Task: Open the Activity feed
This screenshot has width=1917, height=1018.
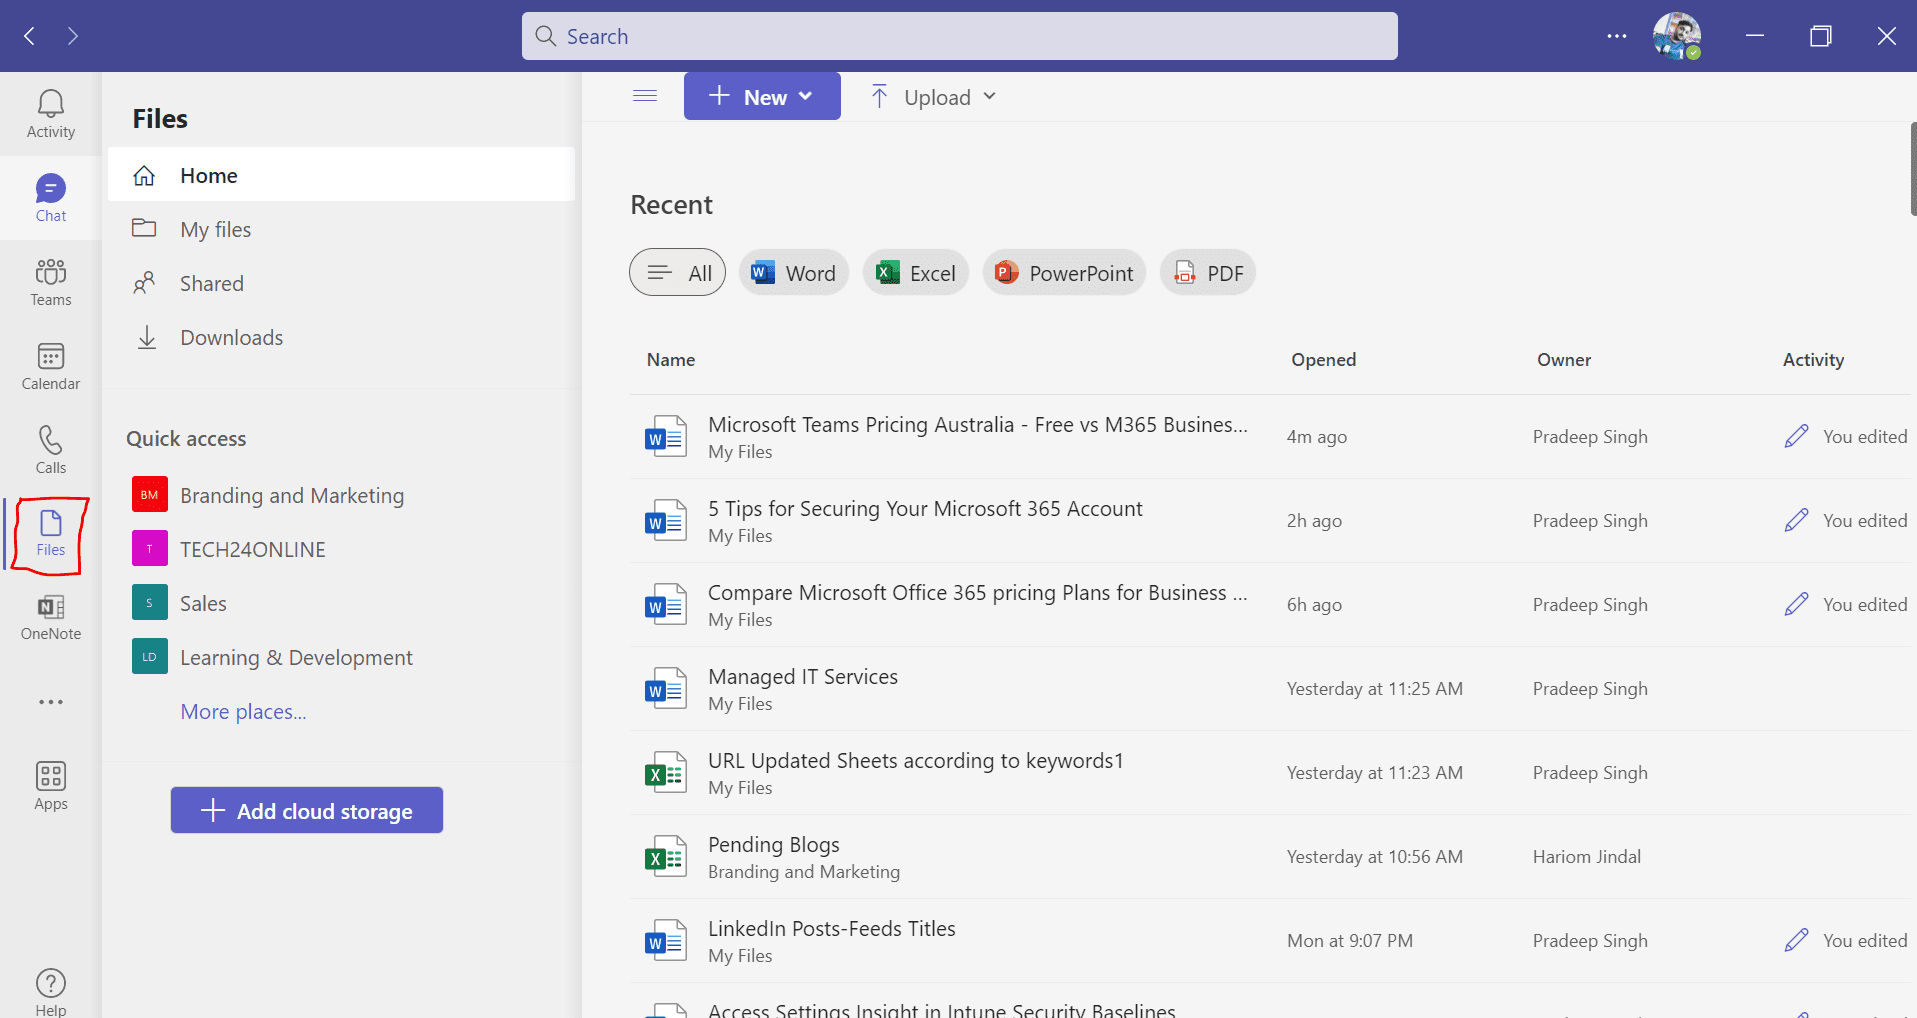Action: pos(49,112)
